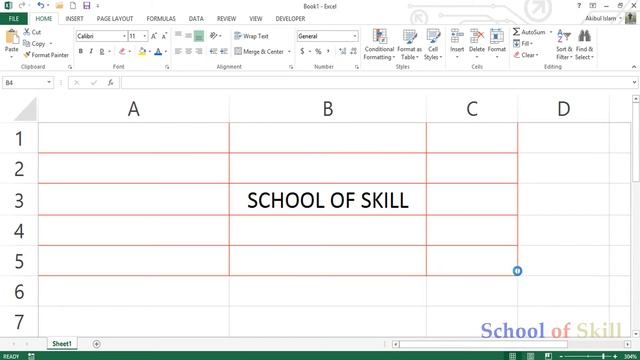Align text to bottom
The height and width of the screenshot is (360, 640).
199,36
